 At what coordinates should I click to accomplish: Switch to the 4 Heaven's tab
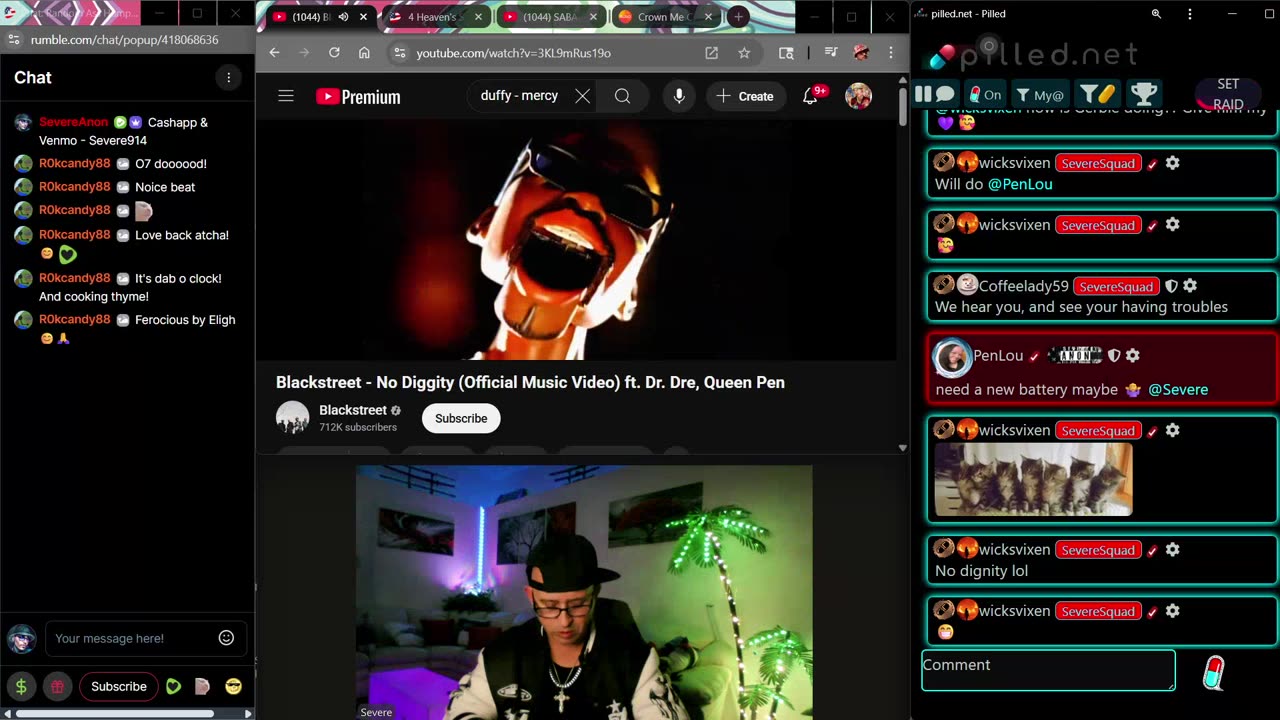point(433,17)
